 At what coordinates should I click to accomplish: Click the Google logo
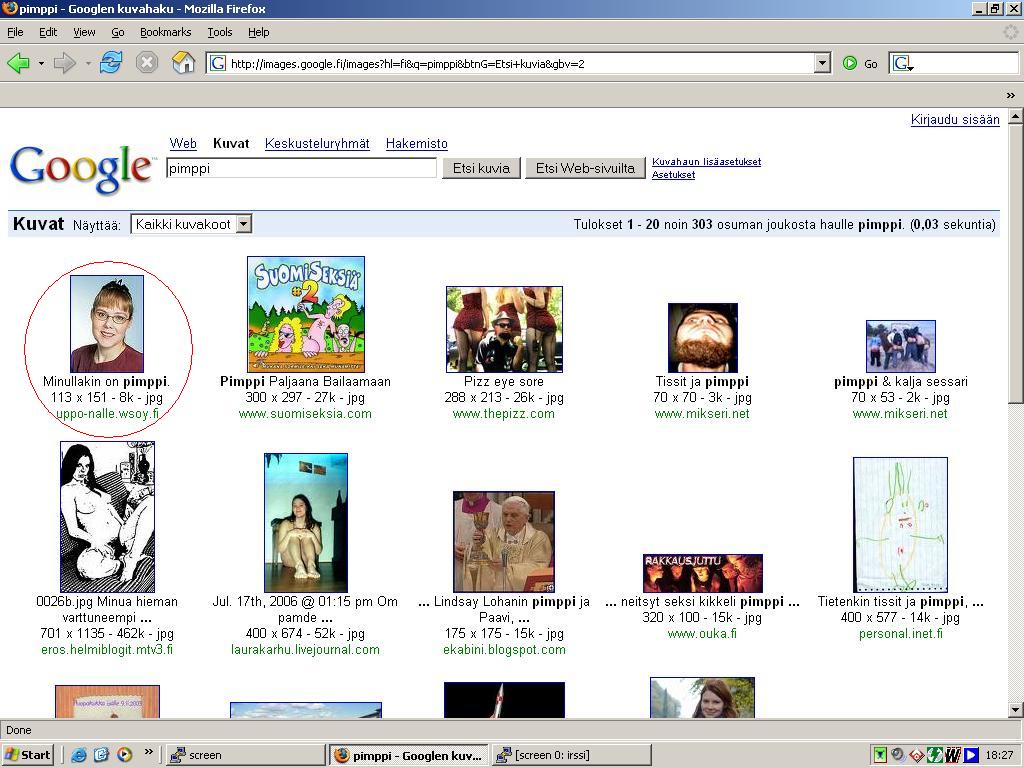(81, 168)
